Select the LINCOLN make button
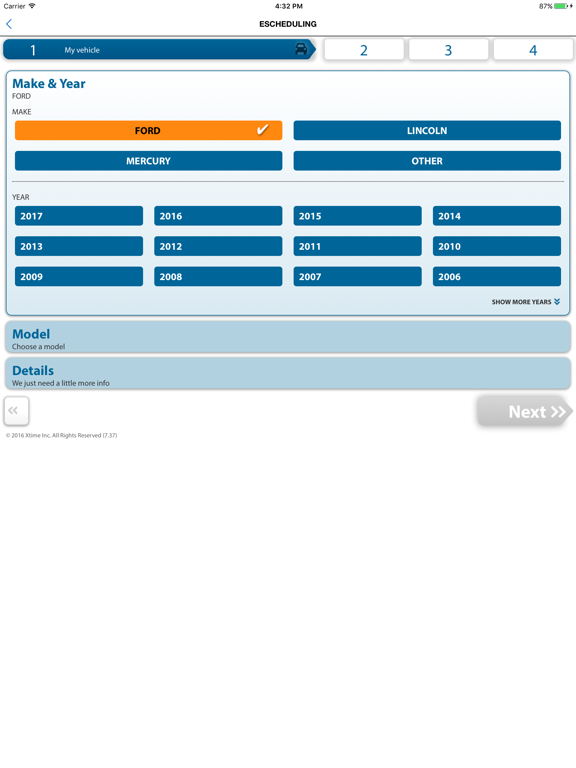Screen dimensions: 576x768 (x=427, y=130)
